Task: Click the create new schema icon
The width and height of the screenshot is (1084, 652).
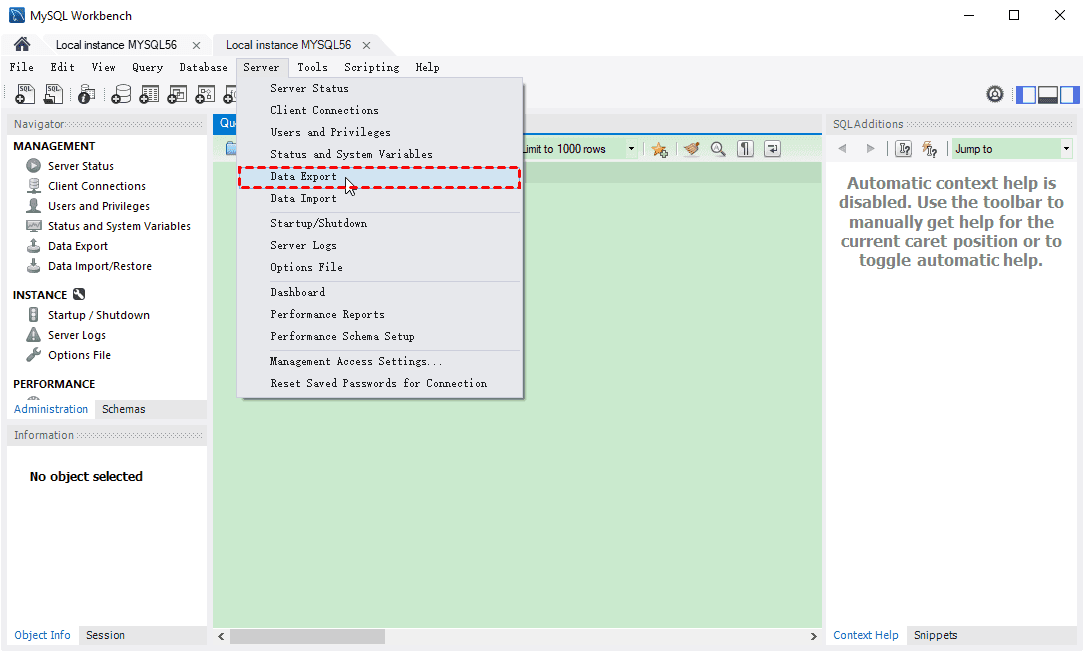Action: 121,94
